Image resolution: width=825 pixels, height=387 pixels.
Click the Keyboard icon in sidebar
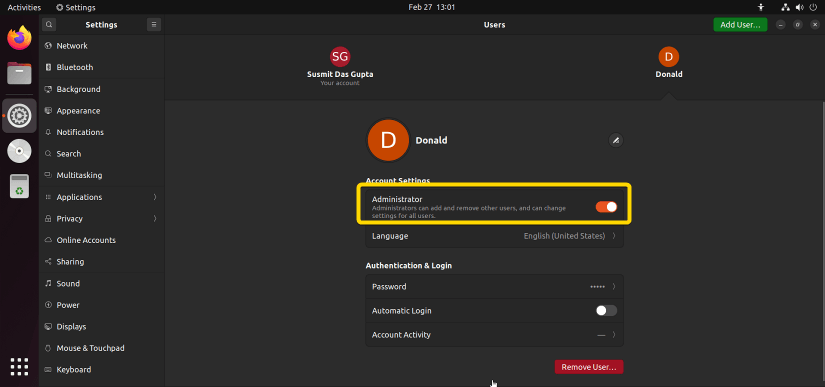[48, 370]
